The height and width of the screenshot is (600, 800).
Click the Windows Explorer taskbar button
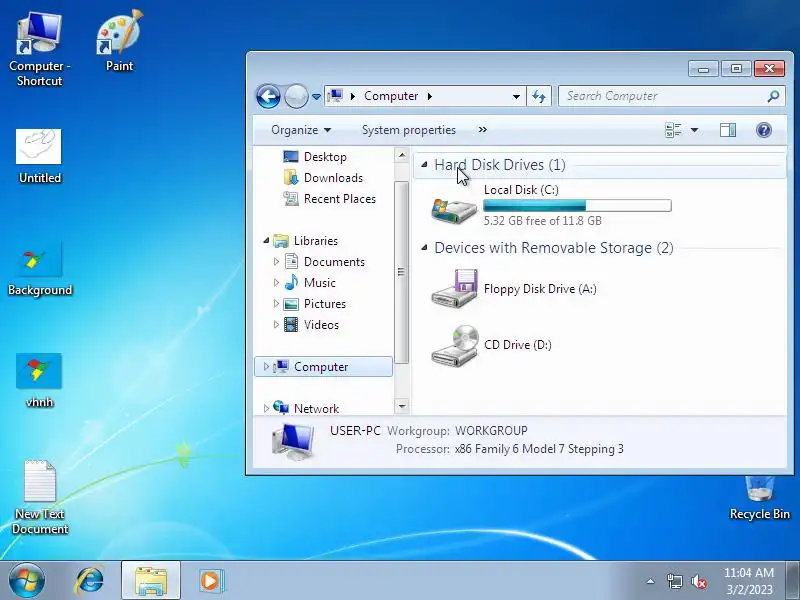tap(151, 581)
